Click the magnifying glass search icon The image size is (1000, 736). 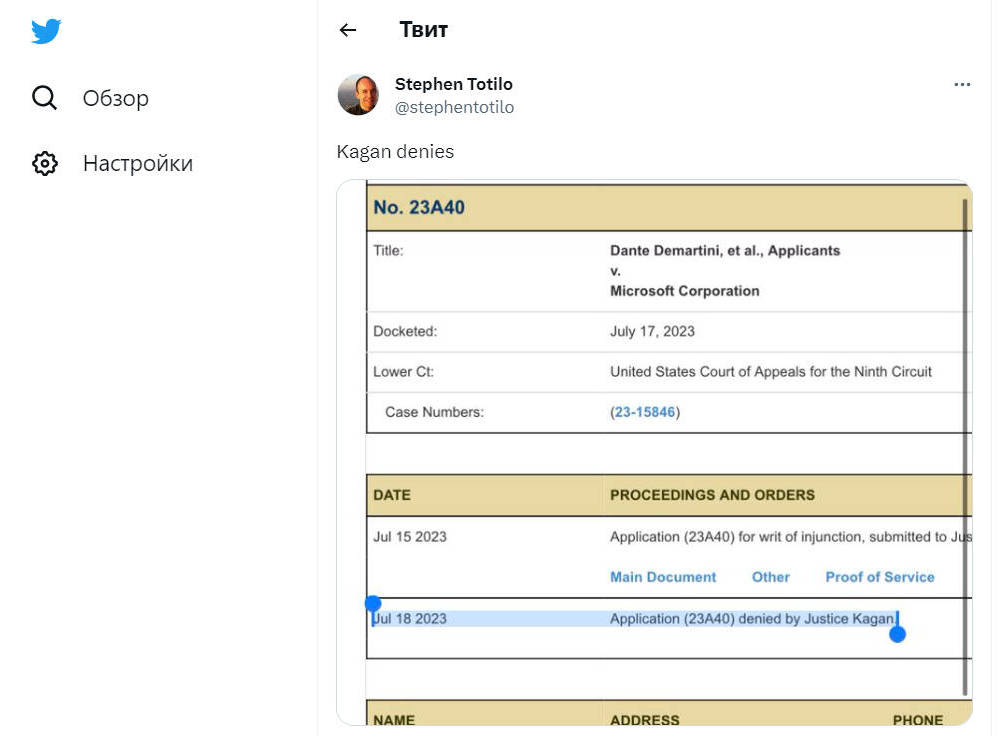click(45, 98)
